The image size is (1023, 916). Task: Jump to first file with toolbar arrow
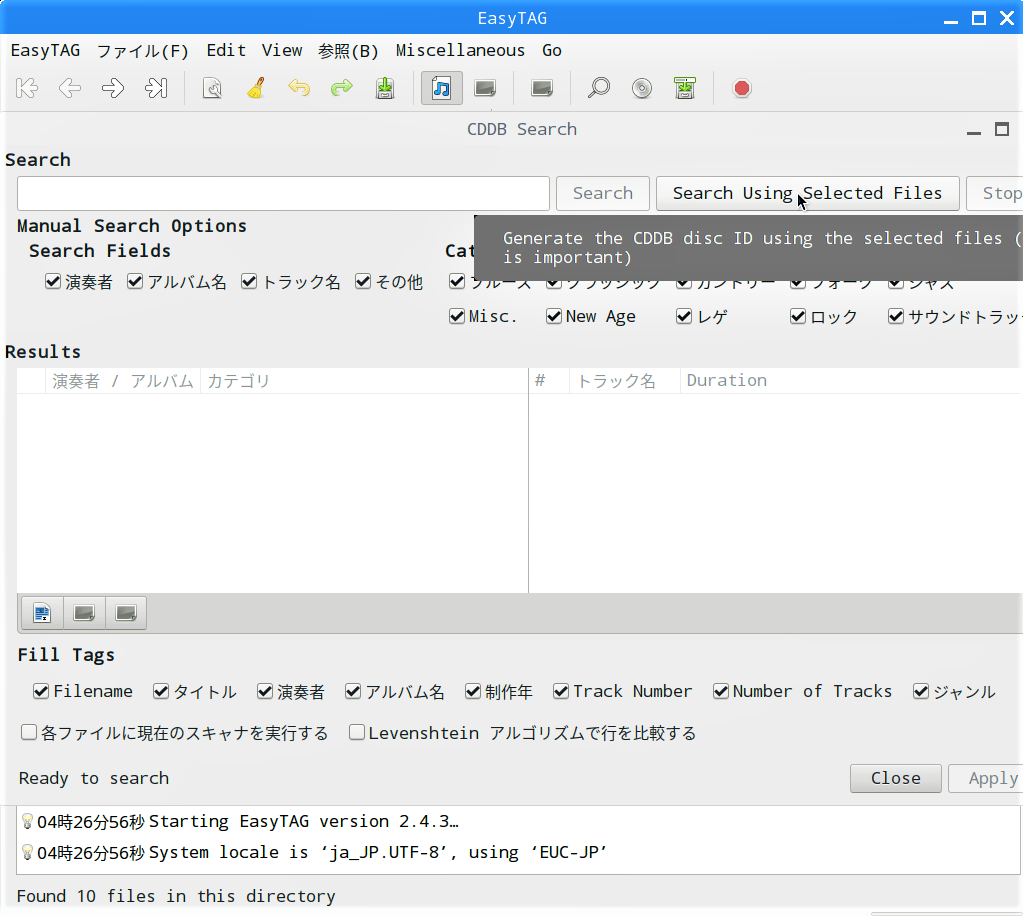pos(27,88)
